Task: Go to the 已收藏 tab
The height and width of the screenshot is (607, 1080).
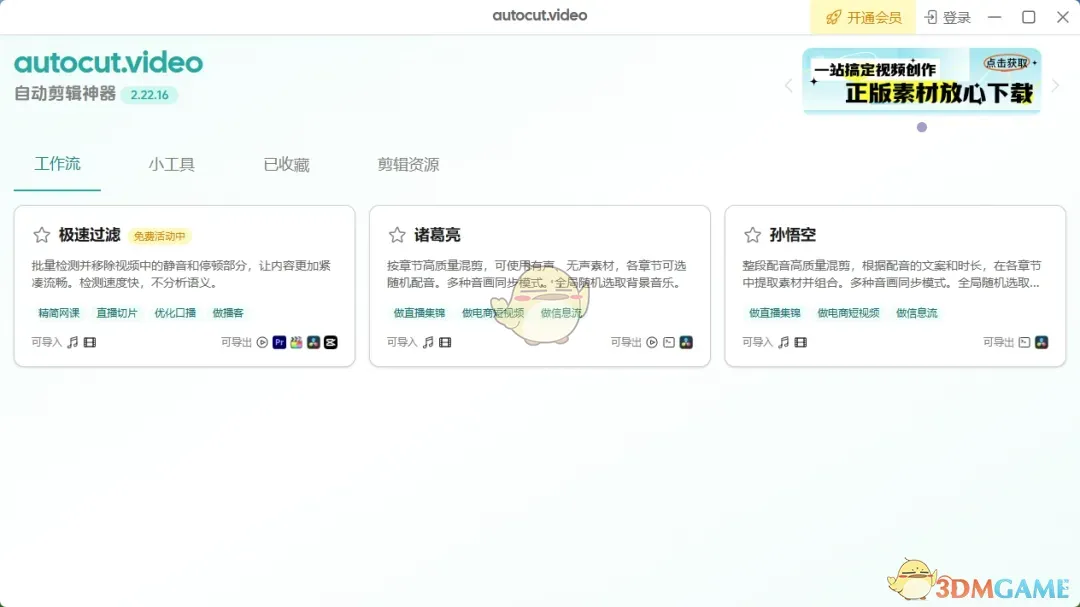Action: [286, 165]
